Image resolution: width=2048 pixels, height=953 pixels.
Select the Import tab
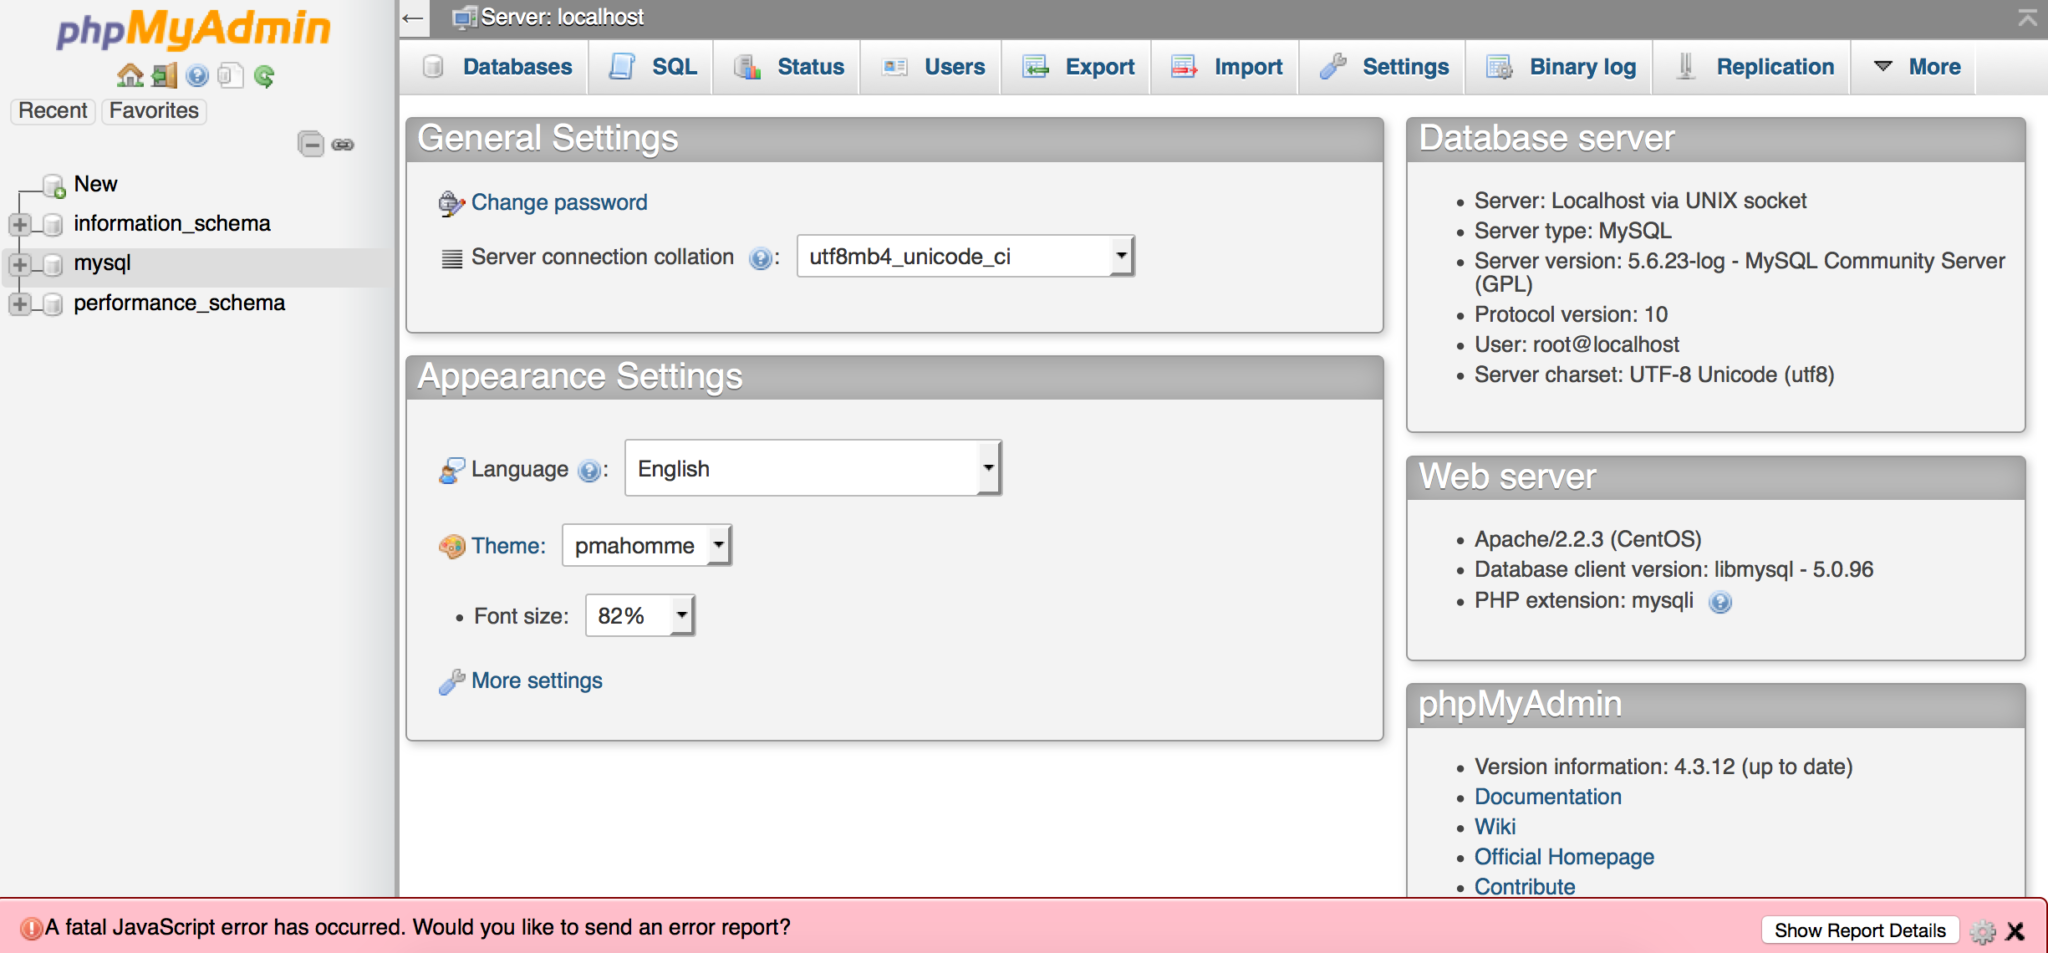[1226, 67]
